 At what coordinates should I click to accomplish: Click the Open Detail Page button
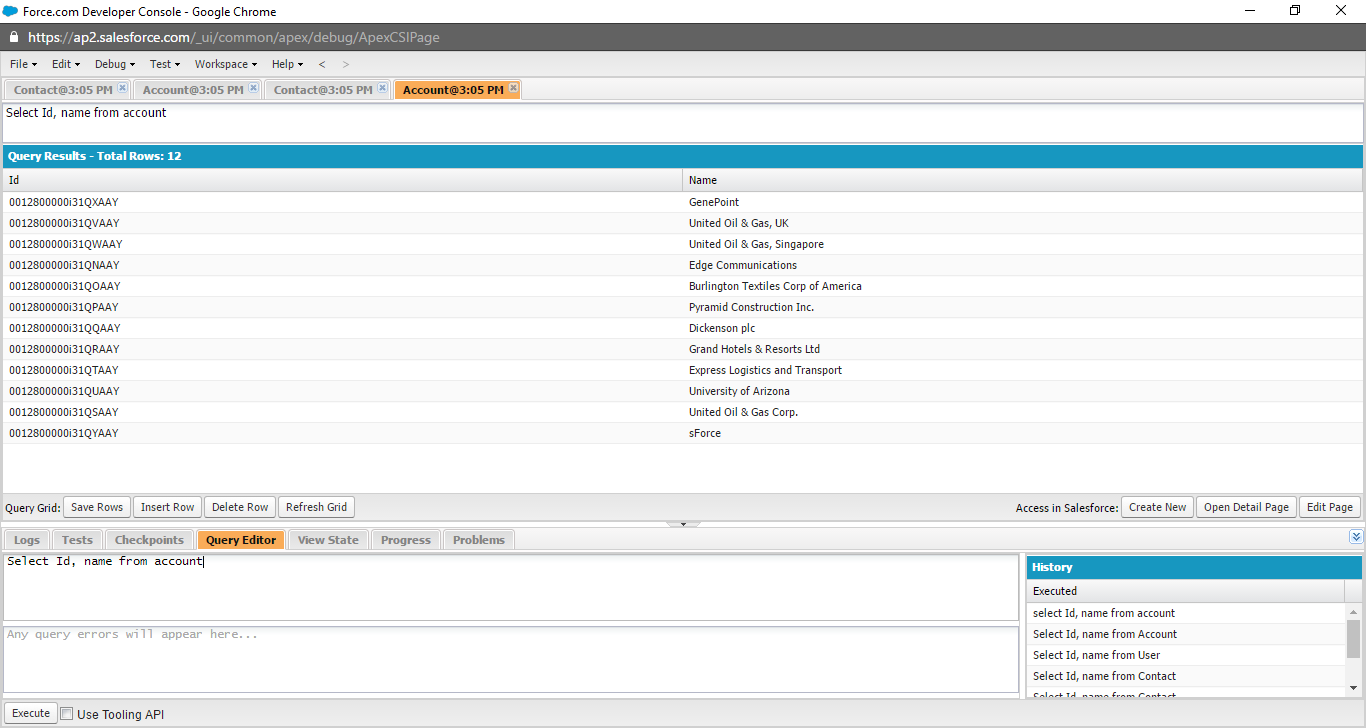1246,506
